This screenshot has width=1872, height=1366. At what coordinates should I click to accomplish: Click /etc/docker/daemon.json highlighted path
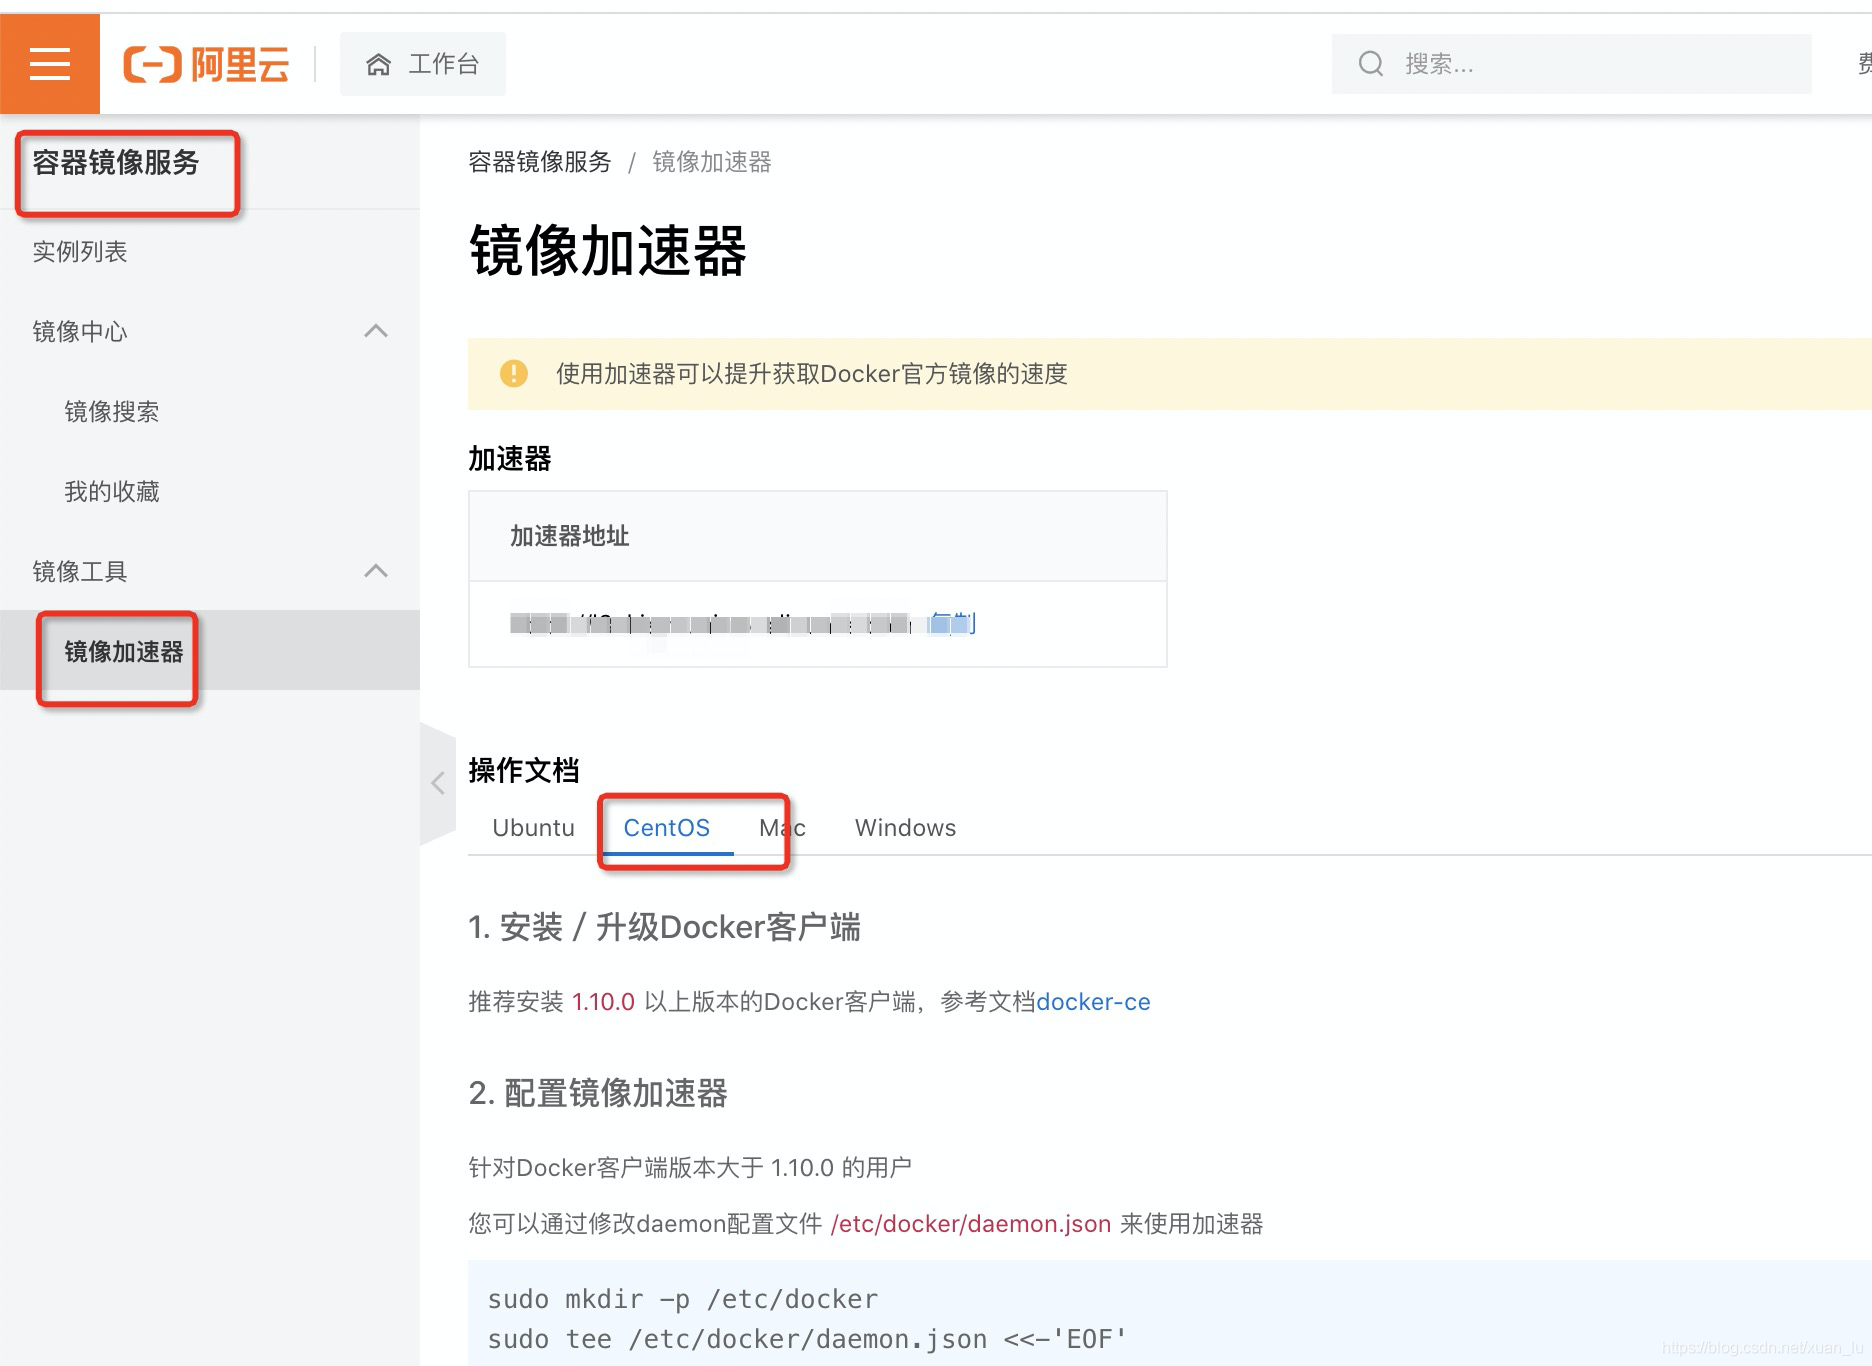(x=971, y=1224)
